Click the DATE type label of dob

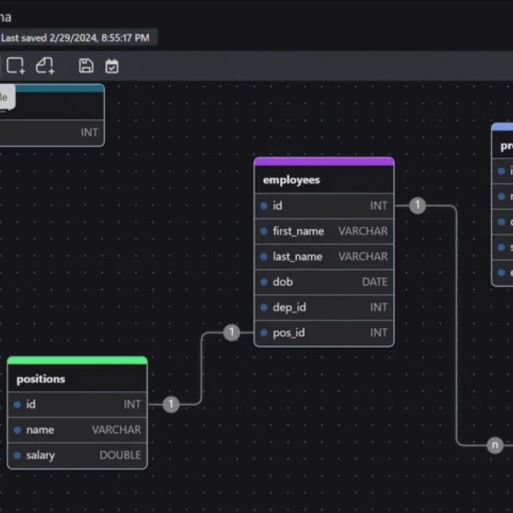pos(375,282)
